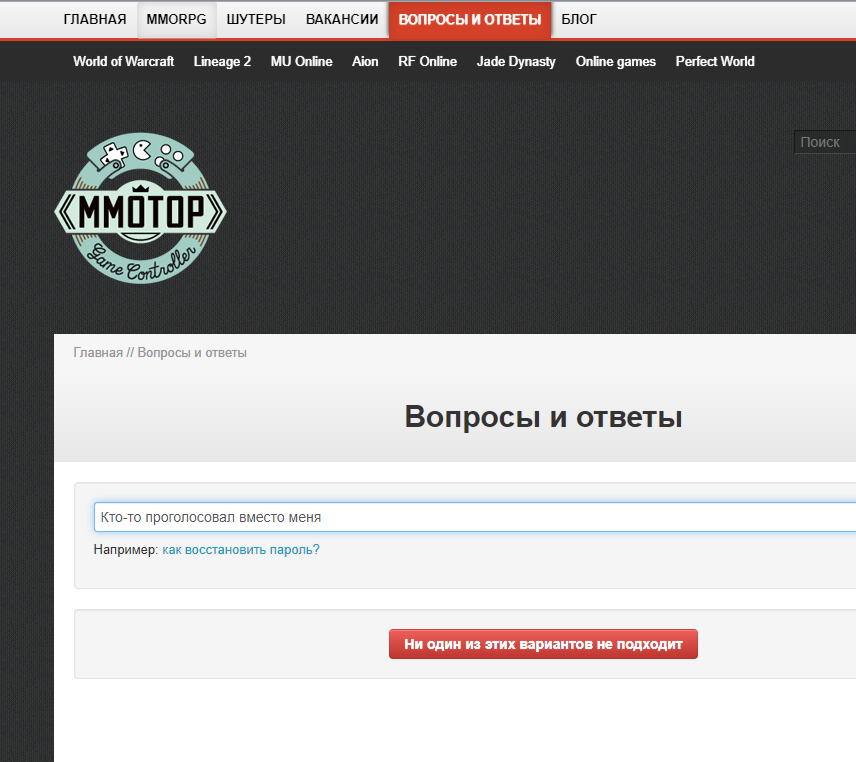Visit the Jade Dynasty link
This screenshot has height=762, width=856.
(516, 61)
